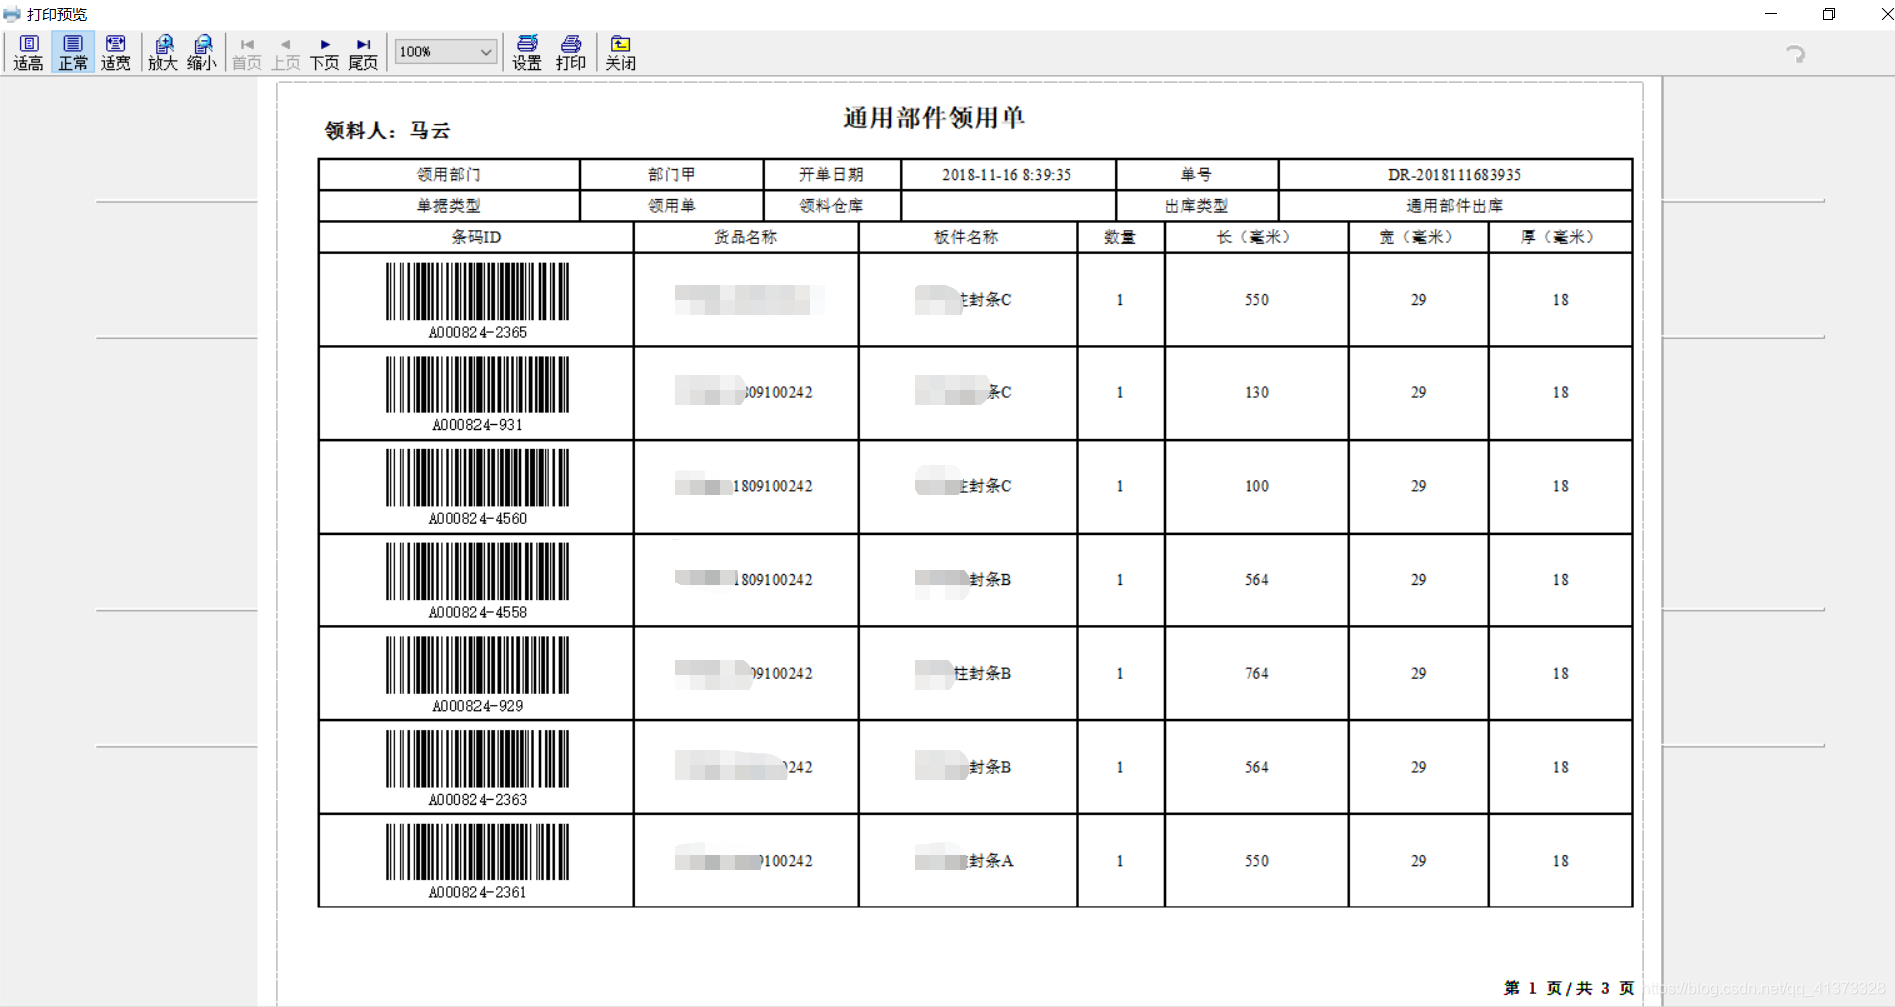This screenshot has height=1007, width=1895.
Task: Click the 数量 column header
Action: (1120, 237)
